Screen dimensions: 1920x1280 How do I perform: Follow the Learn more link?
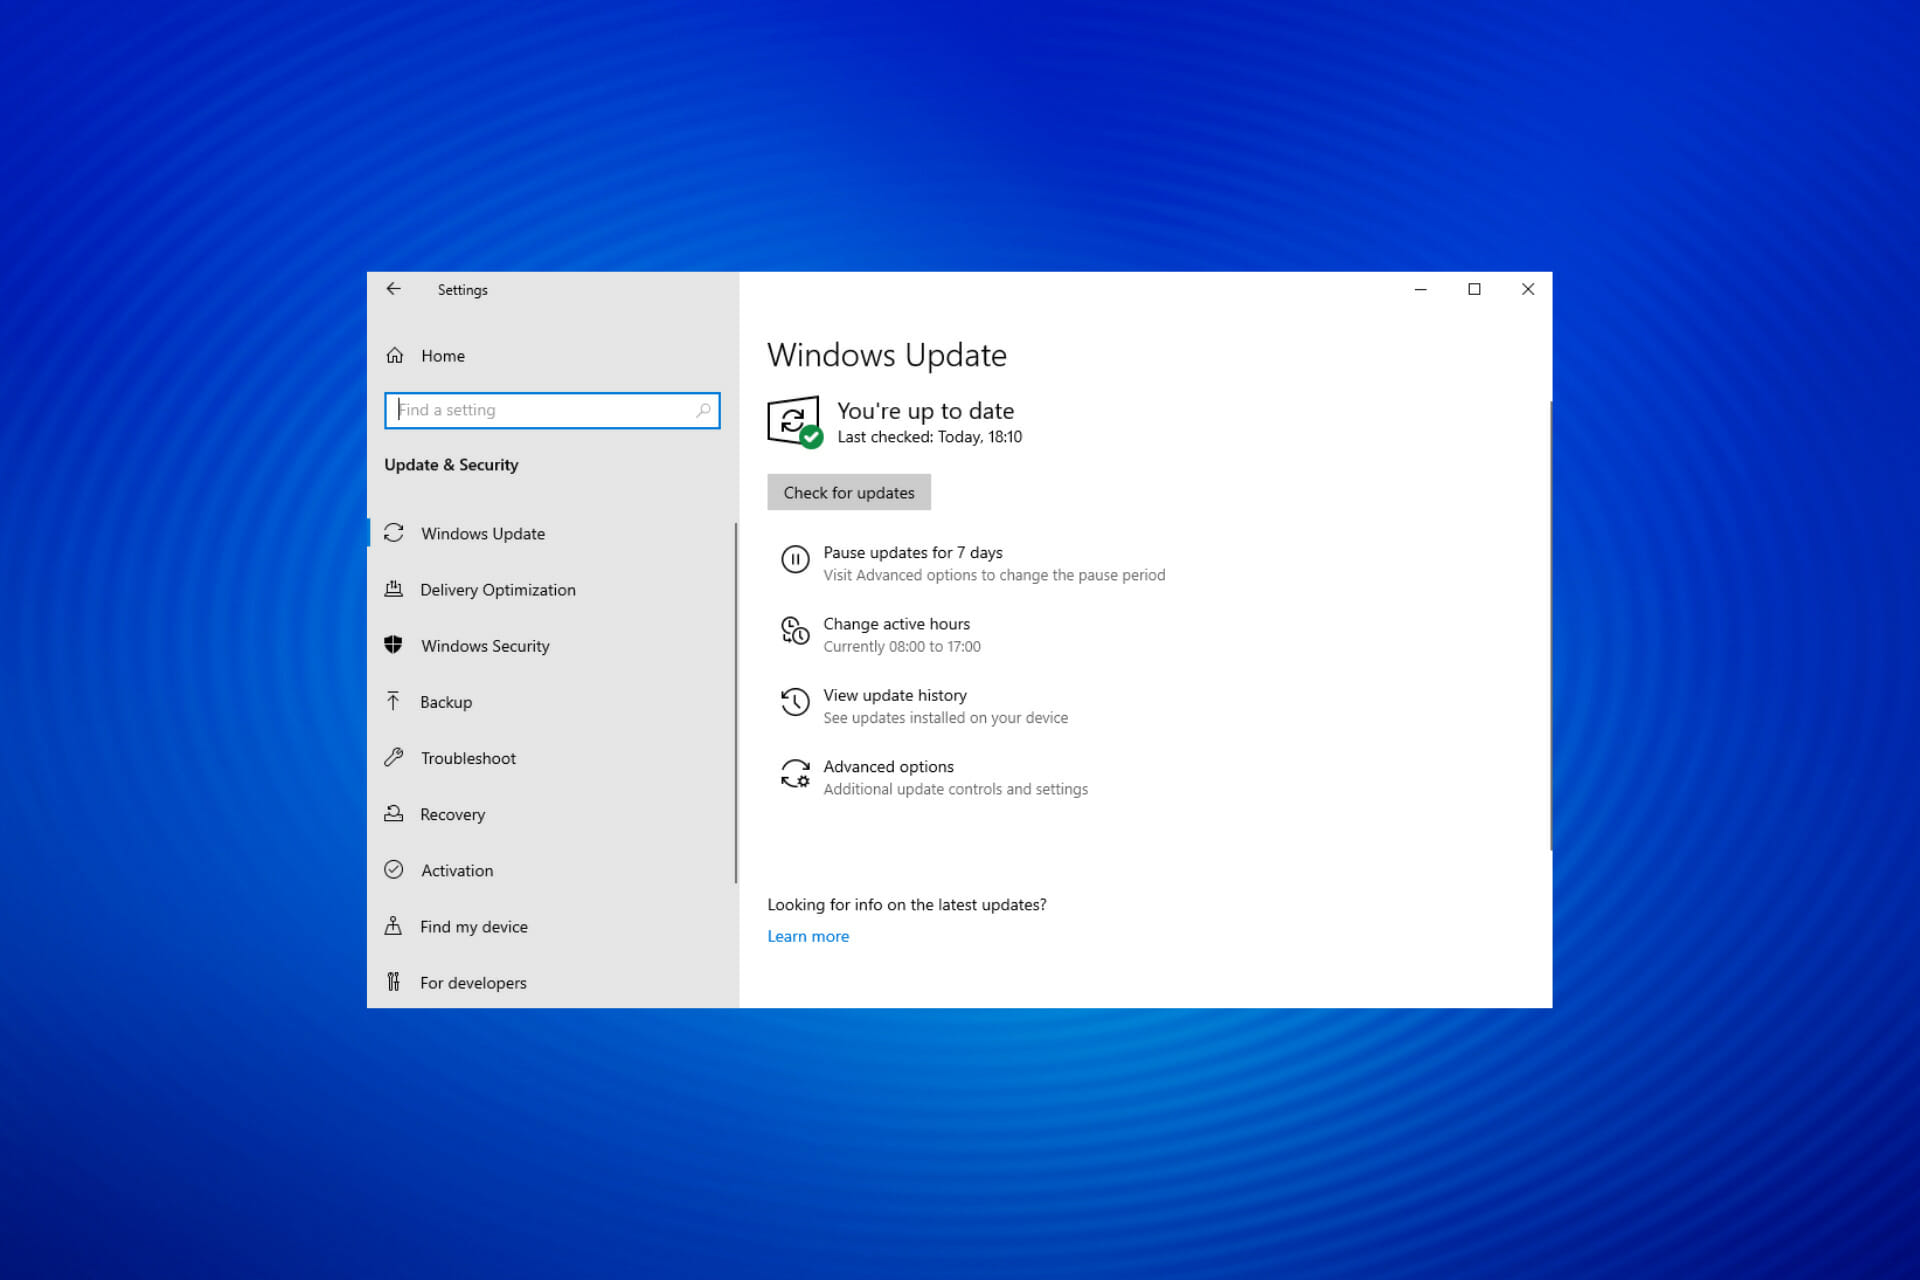coord(808,936)
